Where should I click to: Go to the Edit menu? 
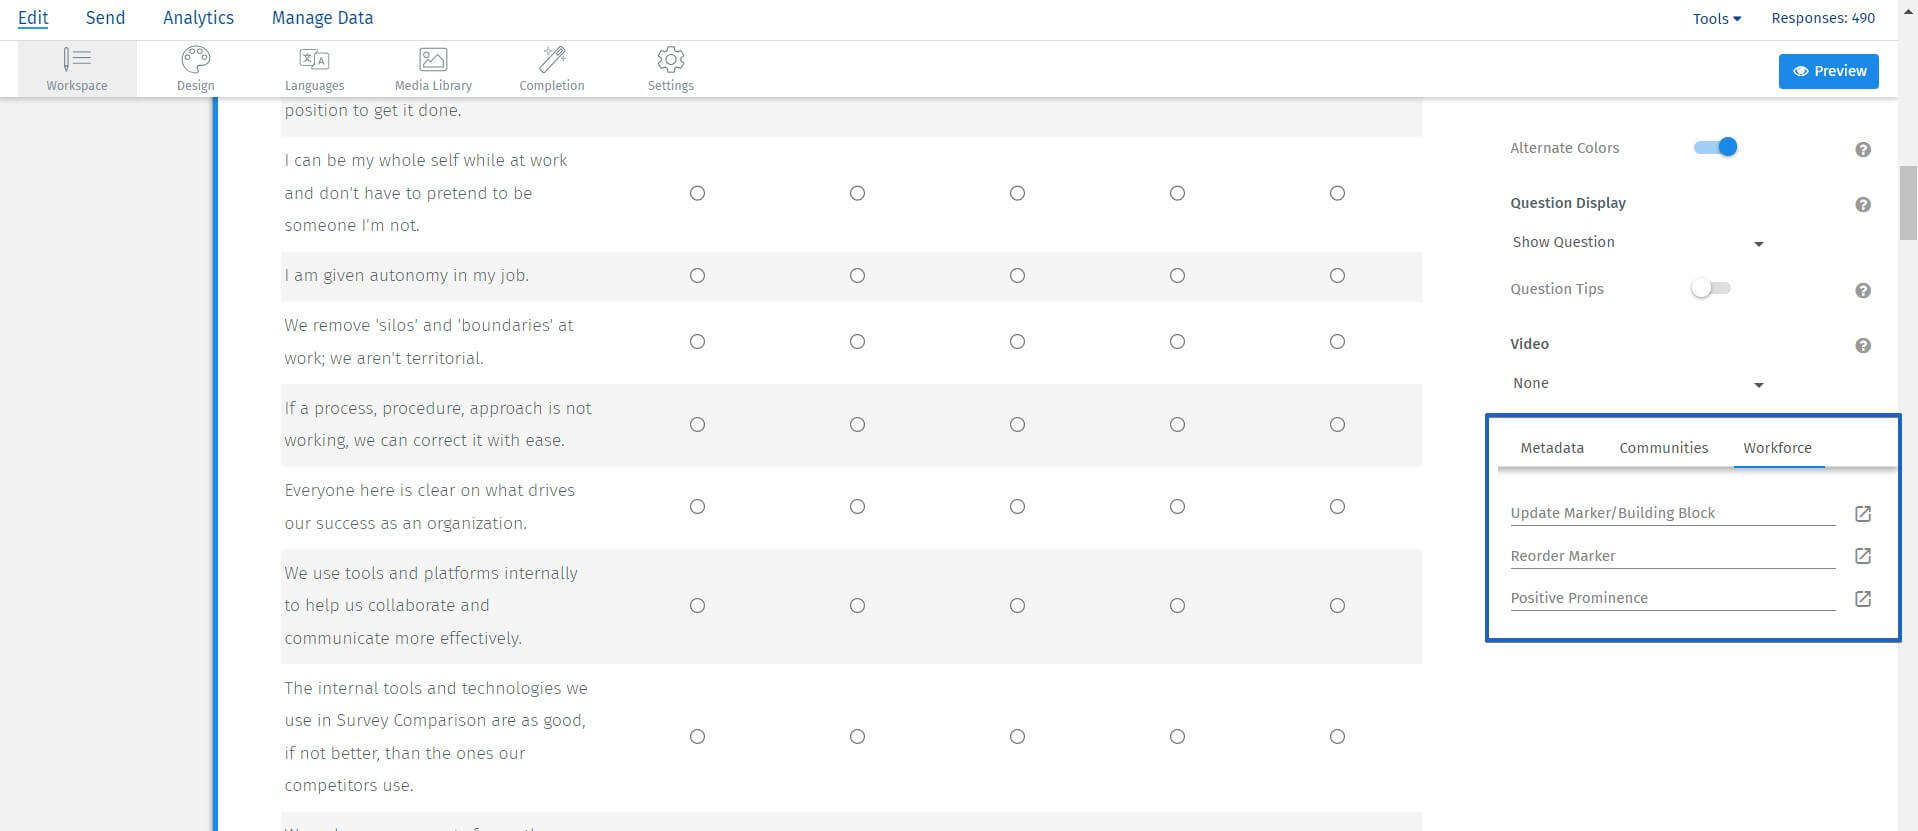33,18
